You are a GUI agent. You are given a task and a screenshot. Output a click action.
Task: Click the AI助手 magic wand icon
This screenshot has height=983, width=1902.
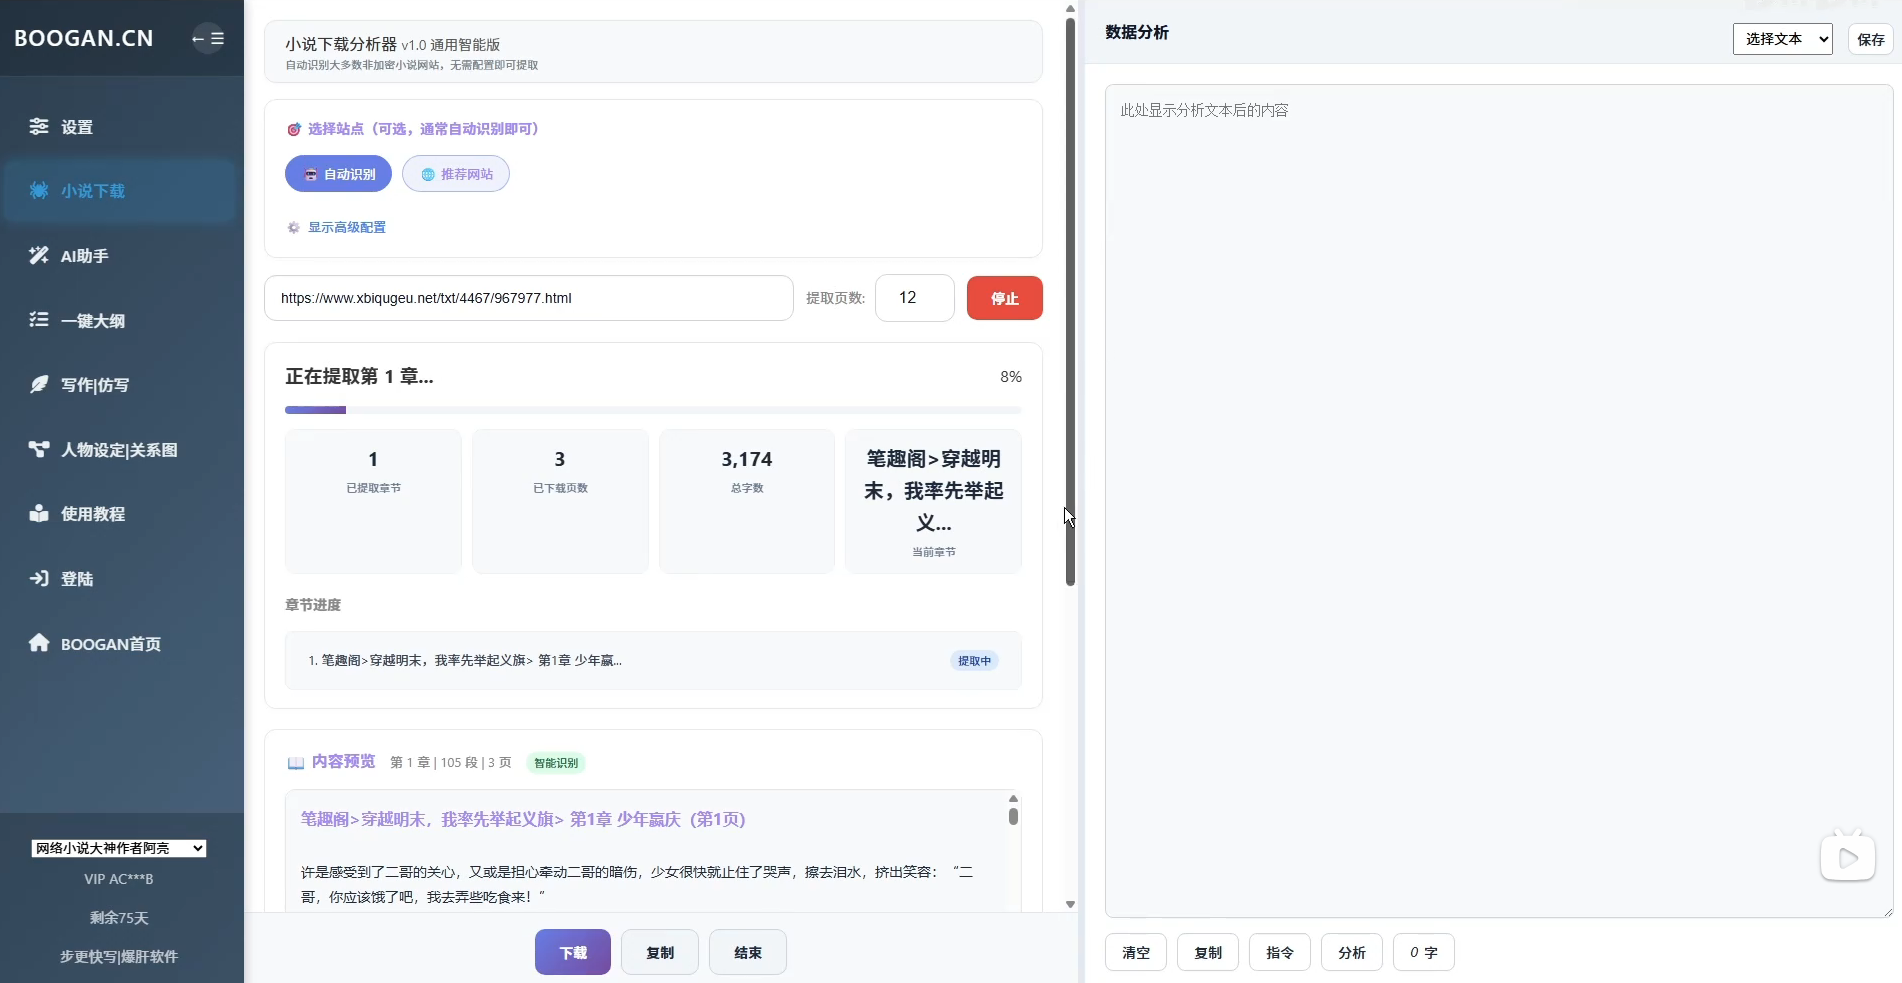click(x=39, y=256)
